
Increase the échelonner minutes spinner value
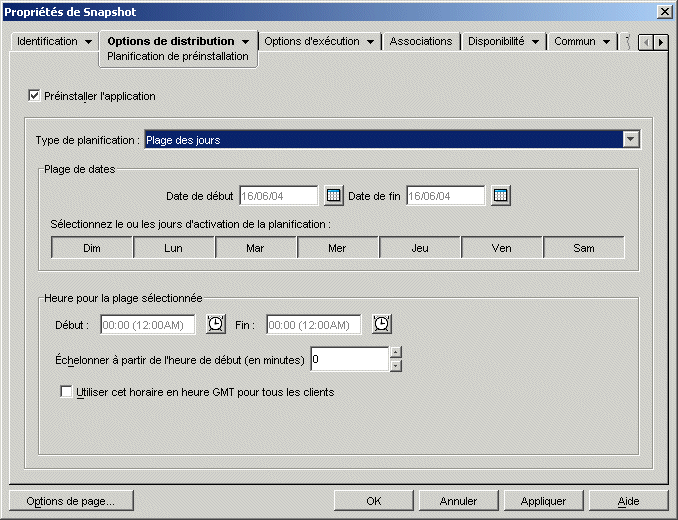coord(396,352)
